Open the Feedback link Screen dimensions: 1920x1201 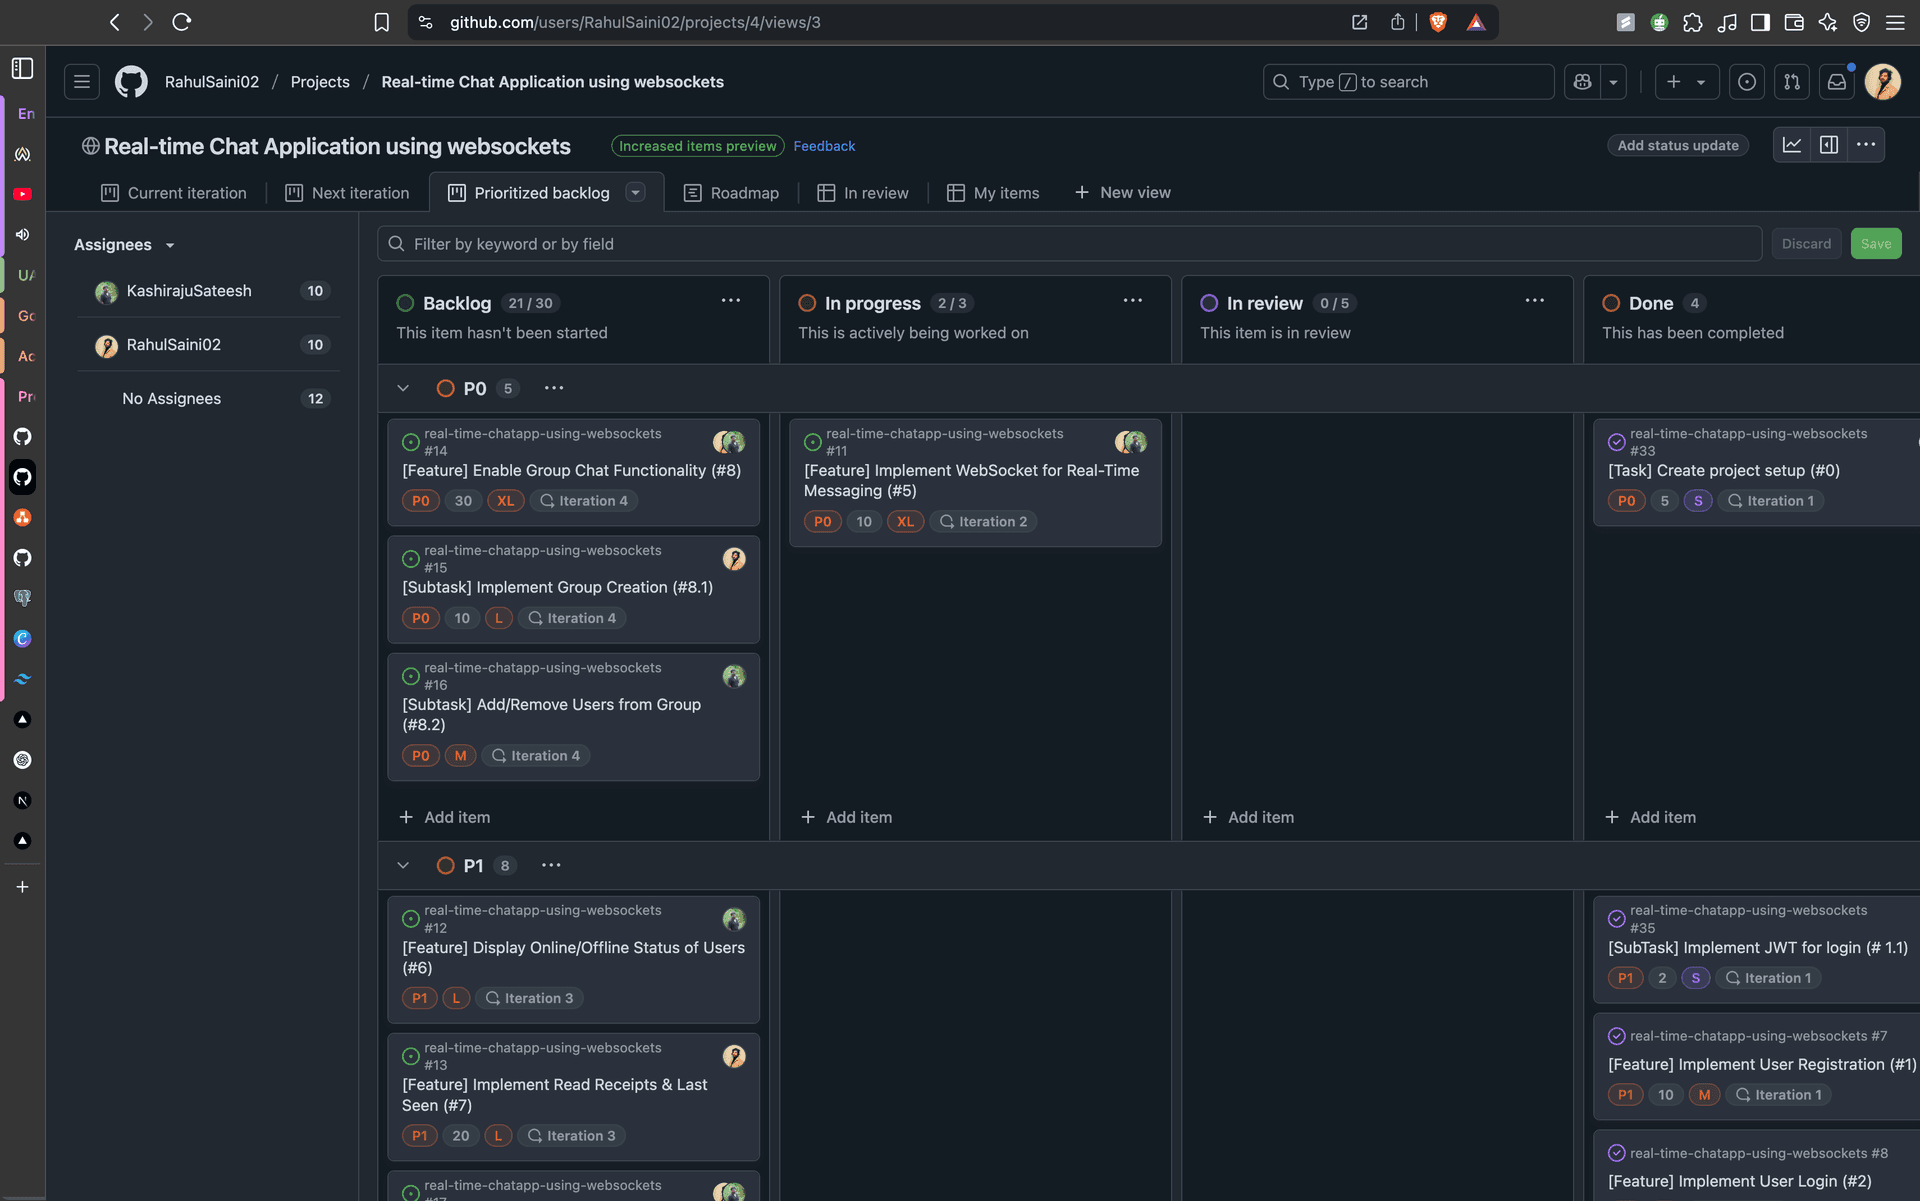coord(824,146)
